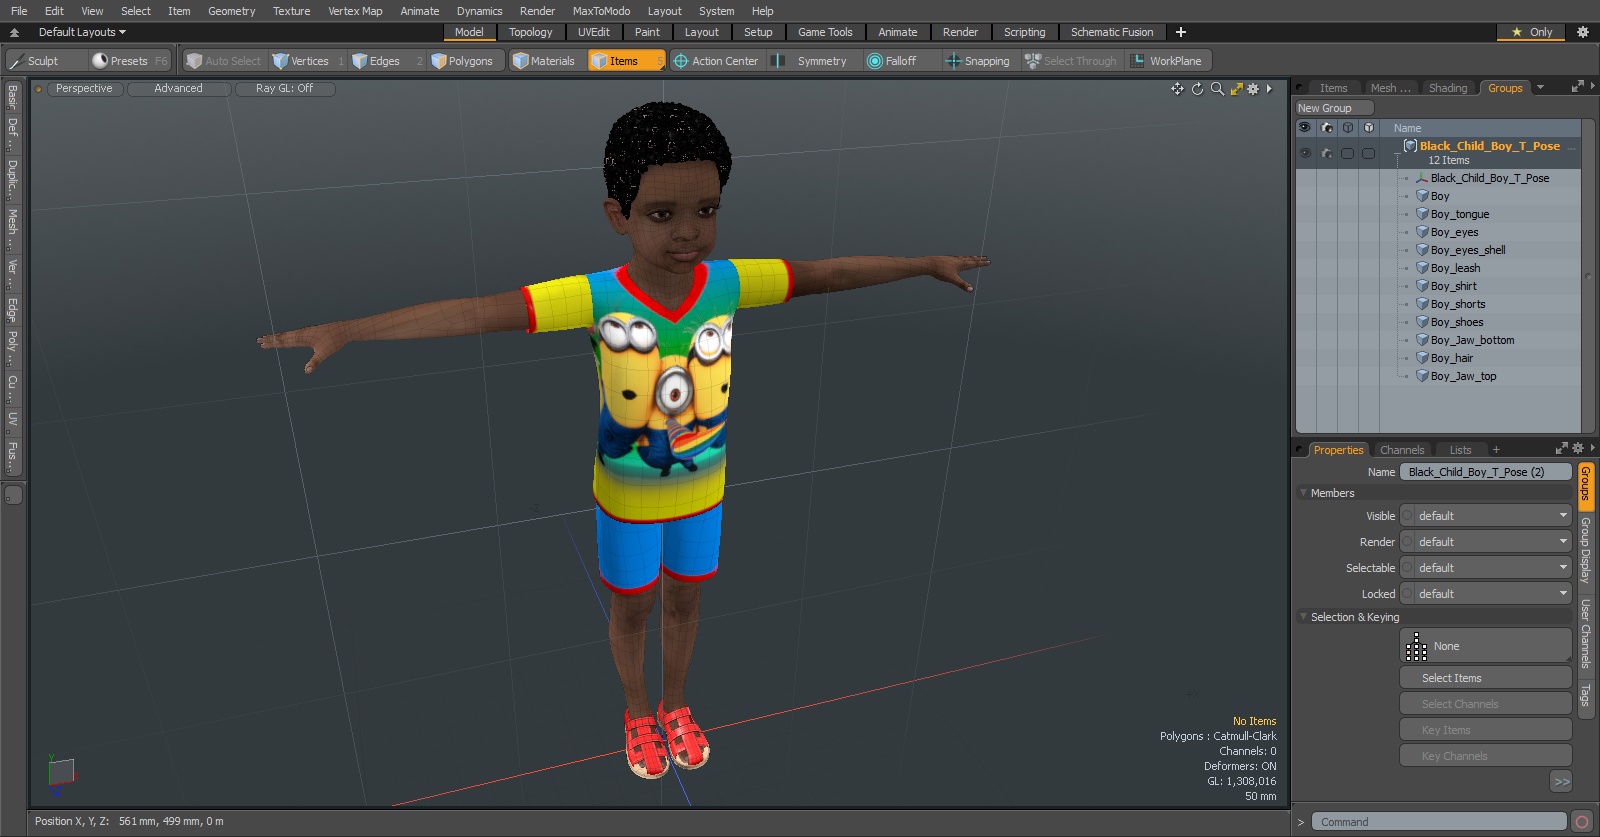Open the Presets browser
Viewport: 1600px width, 837px height.
click(x=130, y=61)
